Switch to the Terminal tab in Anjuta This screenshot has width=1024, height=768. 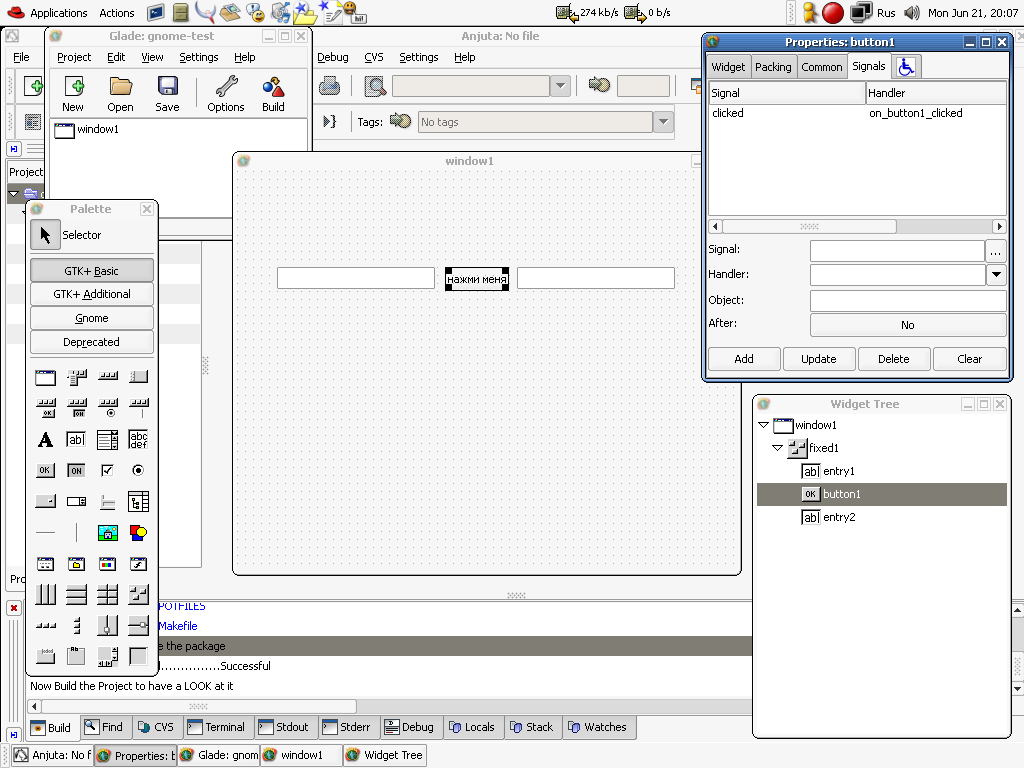point(216,727)
